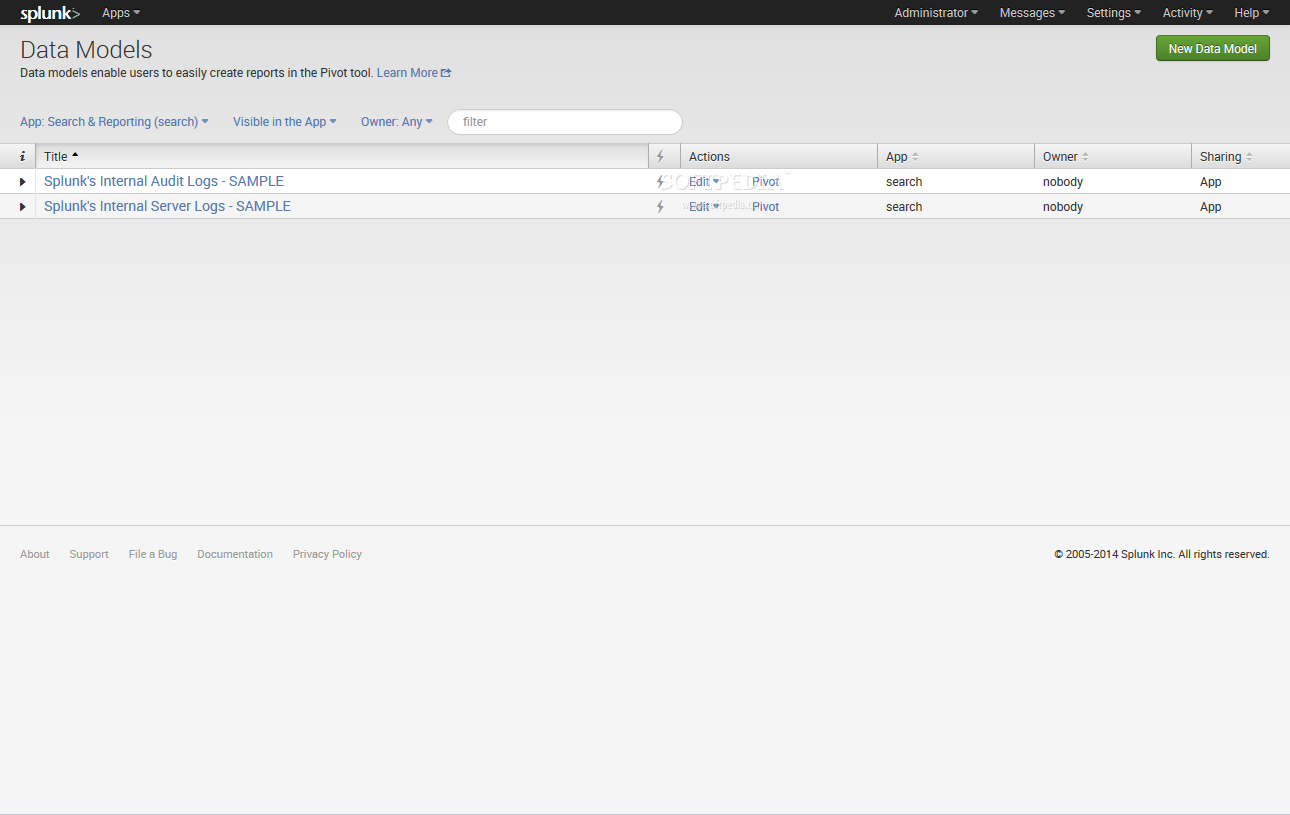Open Splunk's Internal Server Logs - SAMPLE
The width and height of the screenshot is (1290, 815).
click(167, 207)
